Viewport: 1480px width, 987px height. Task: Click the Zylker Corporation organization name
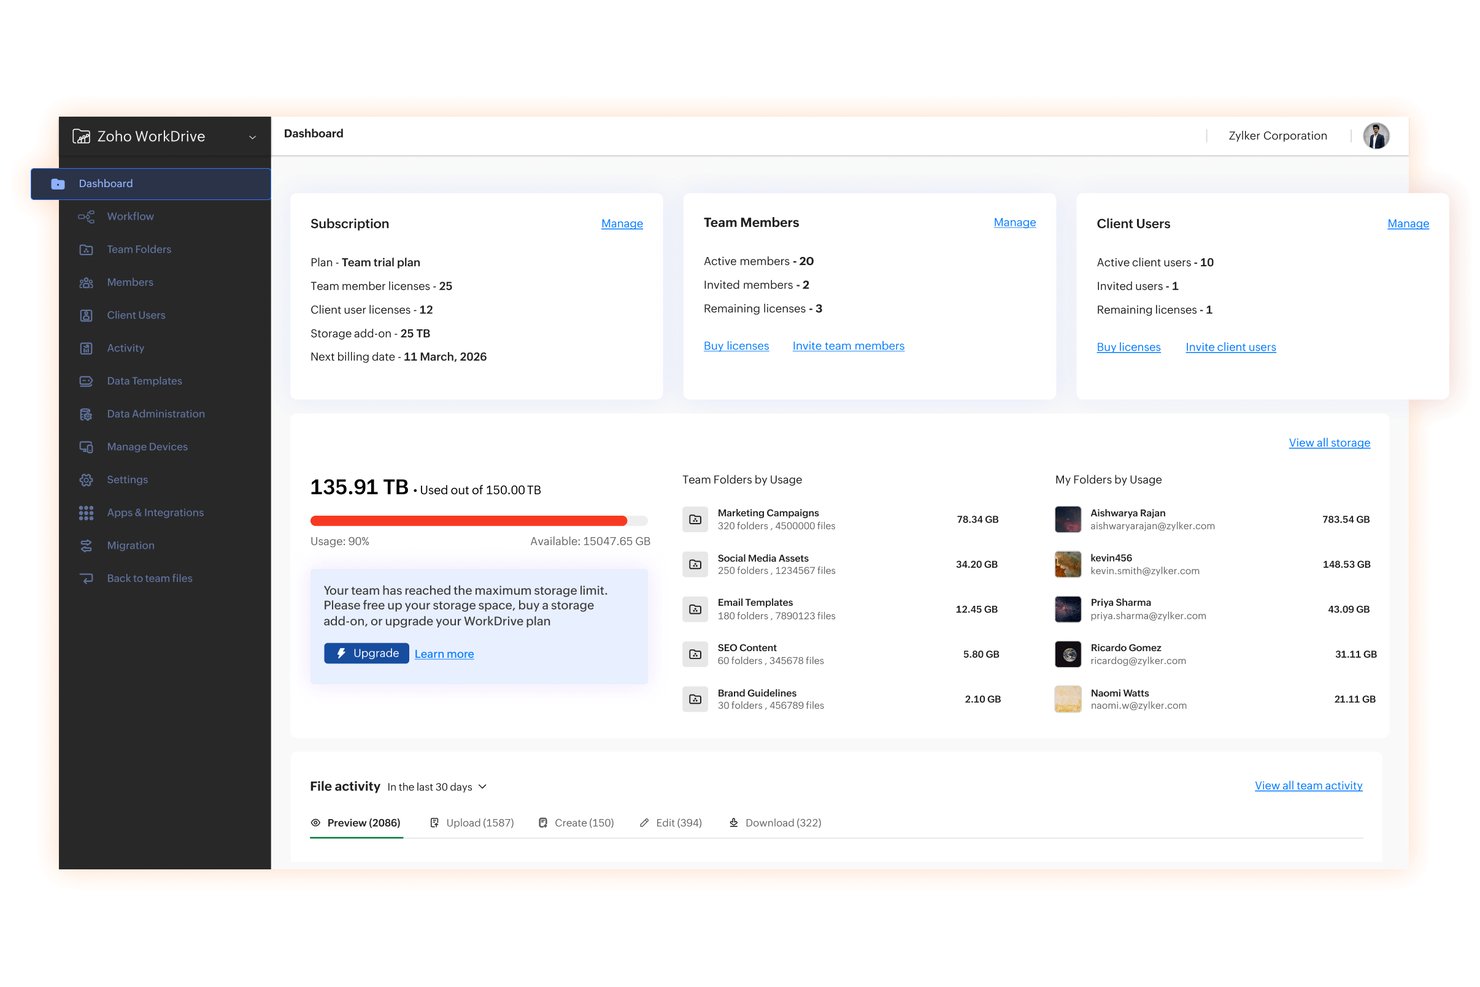1278,136
